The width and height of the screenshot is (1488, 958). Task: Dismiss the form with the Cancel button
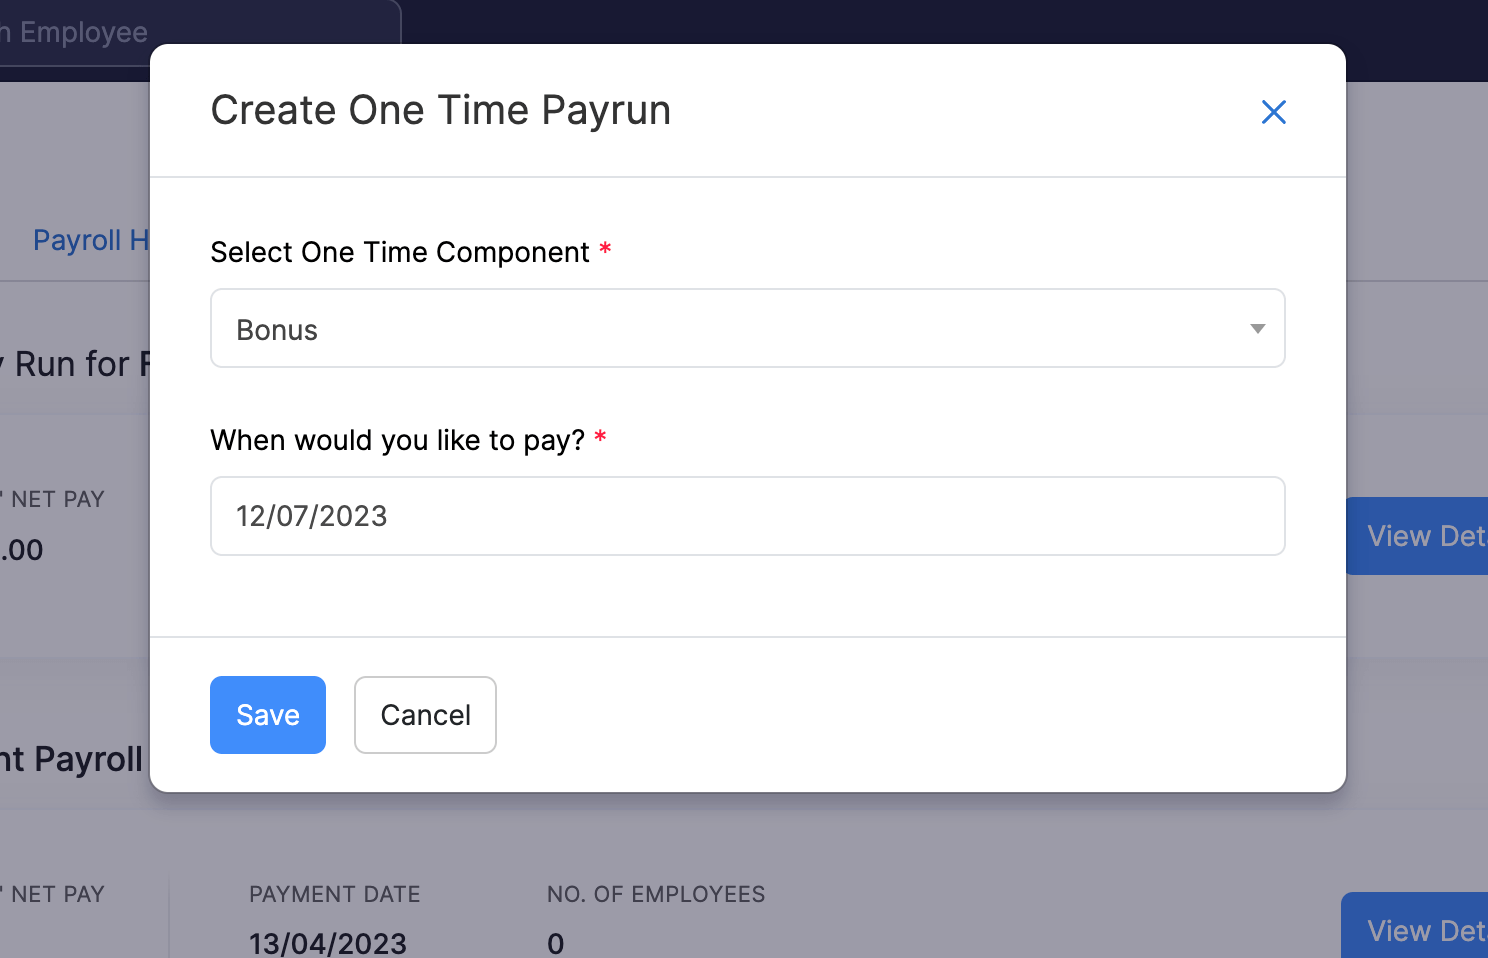pos(424,714)
